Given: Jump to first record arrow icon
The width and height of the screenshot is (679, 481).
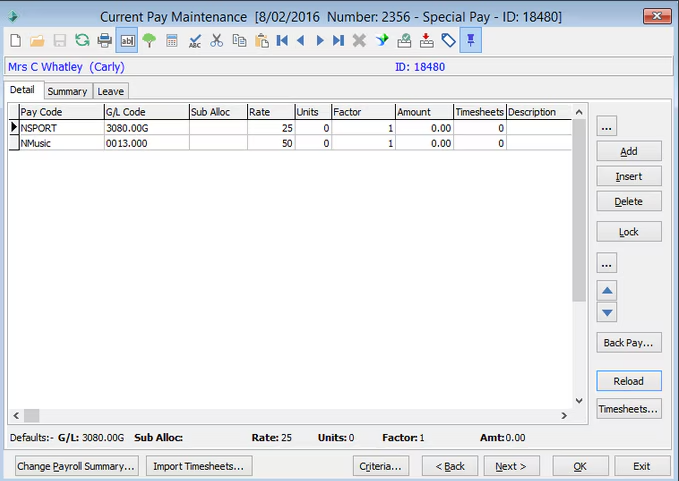Looking at the screenshot, I should pos(283,40).
